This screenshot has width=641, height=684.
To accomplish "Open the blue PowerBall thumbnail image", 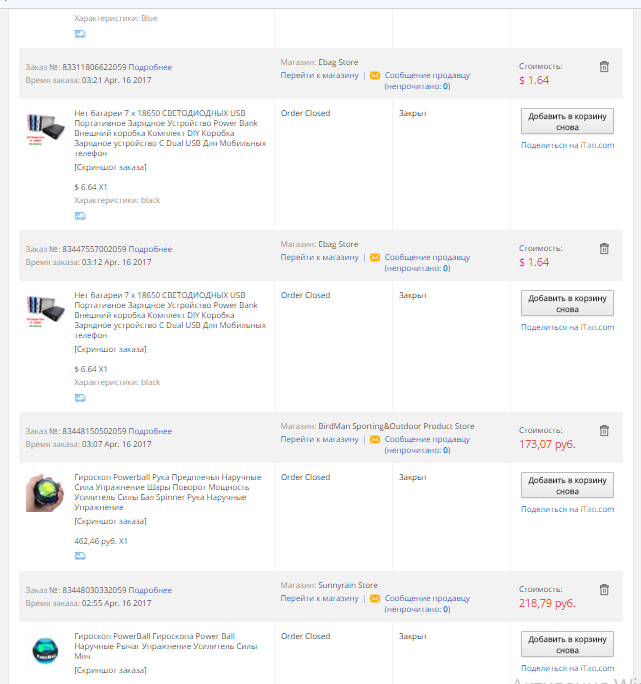I will [45, 650].
